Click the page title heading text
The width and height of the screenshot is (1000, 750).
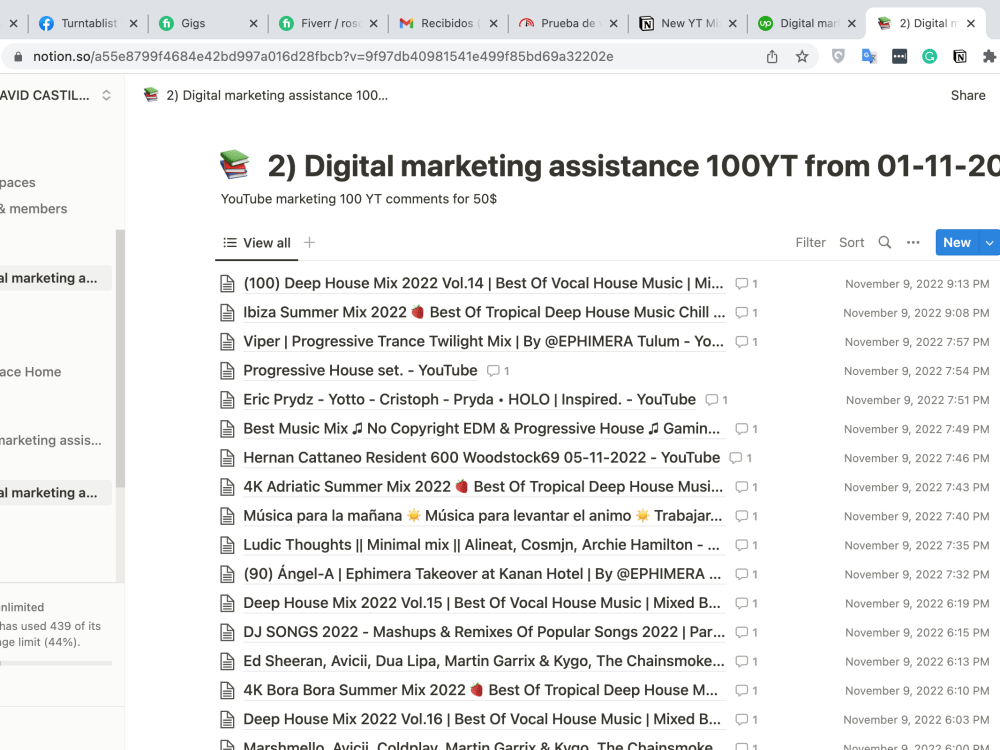coord(633,166)
